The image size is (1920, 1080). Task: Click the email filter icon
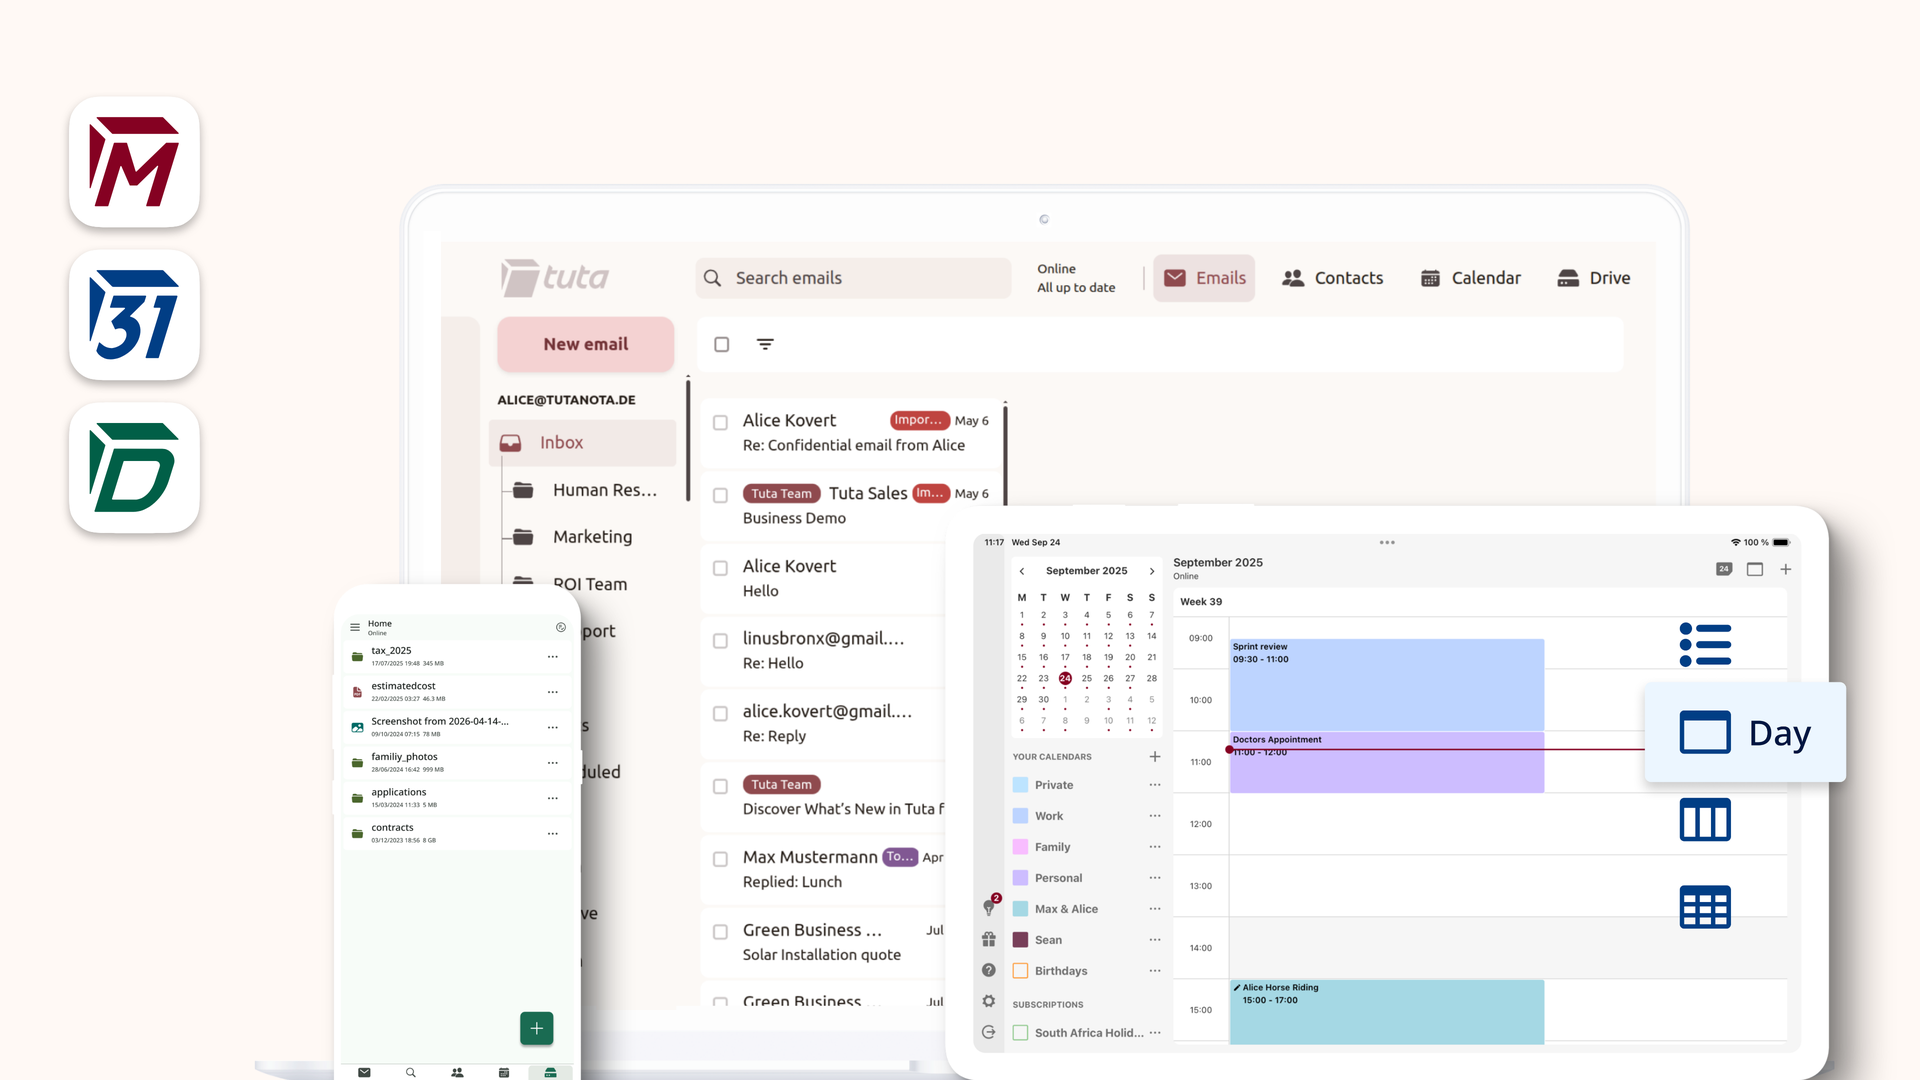pos(765,344)
